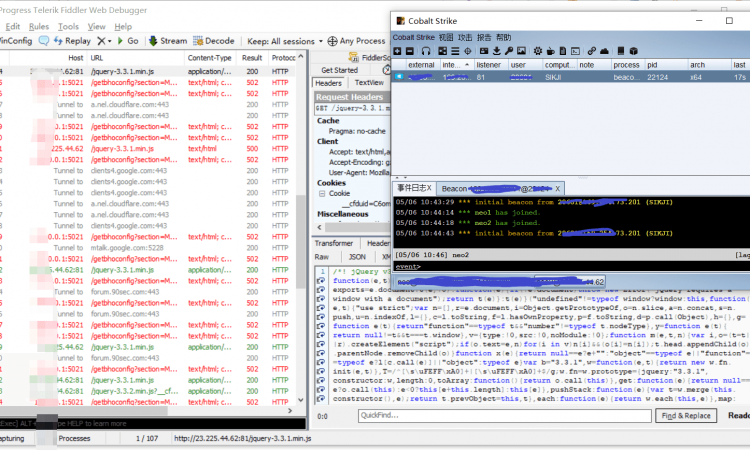
Task: Open the Edit menu in Fiddler
Action: point(12,27)
